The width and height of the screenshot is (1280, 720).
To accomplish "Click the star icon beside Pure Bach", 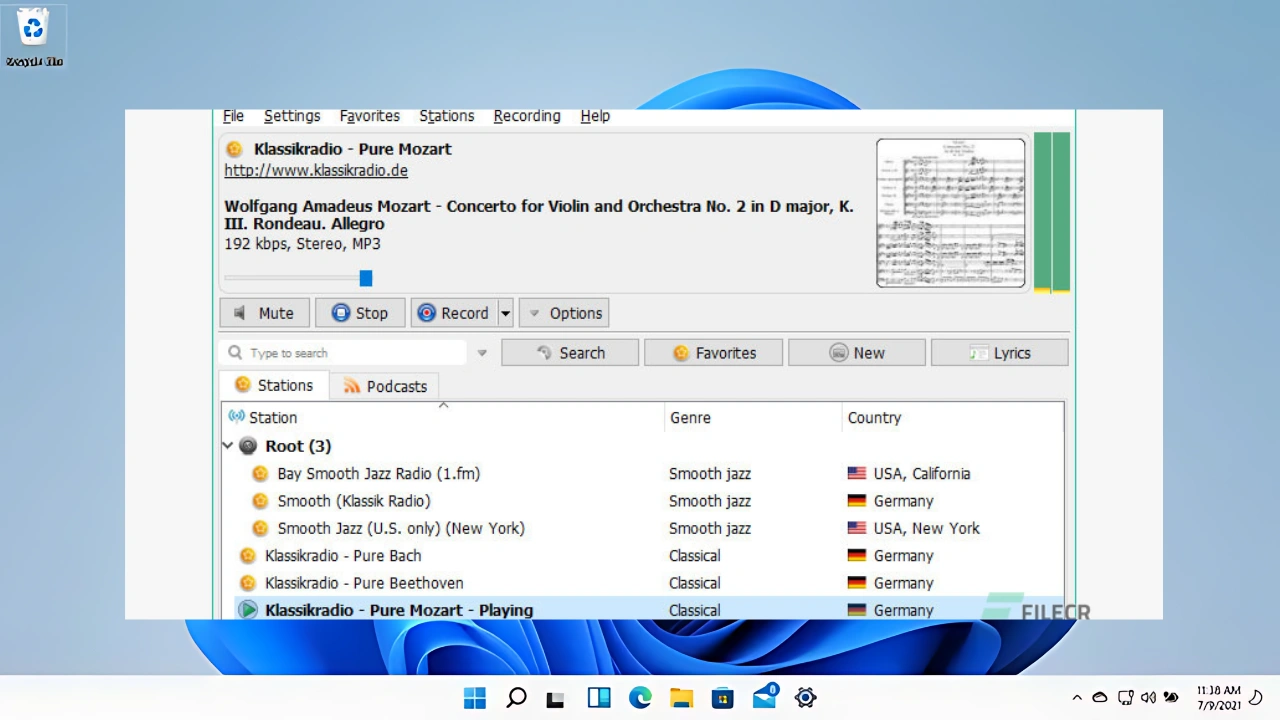I will point(248,556).
